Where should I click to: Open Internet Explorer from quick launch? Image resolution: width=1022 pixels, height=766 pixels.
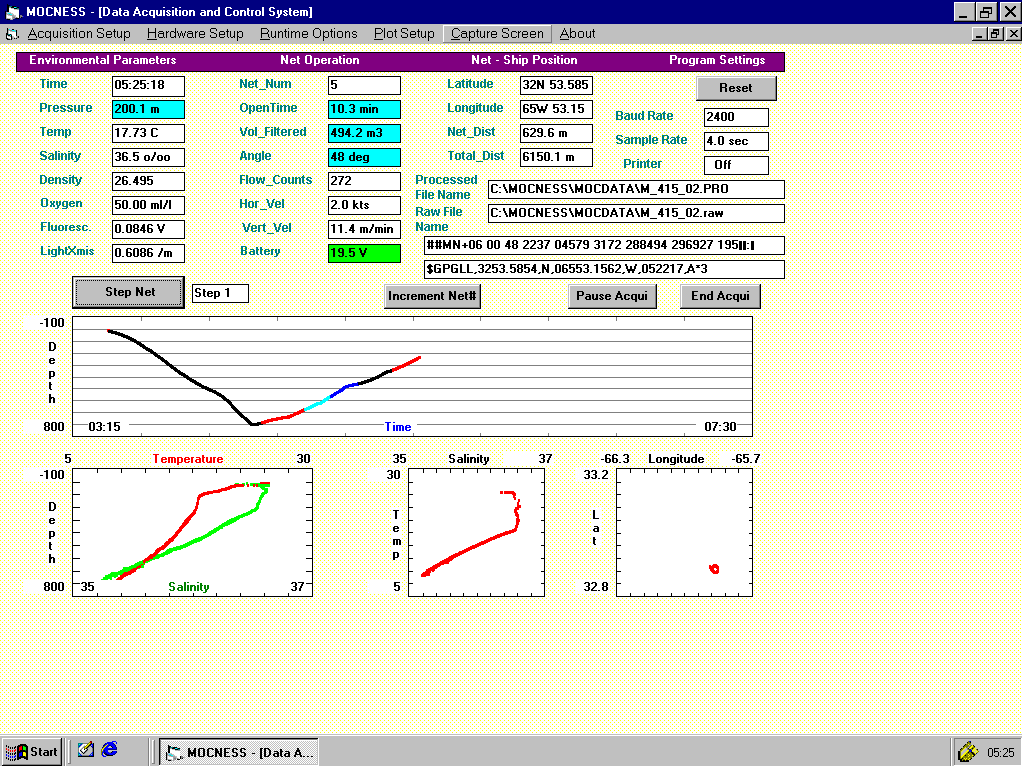(110, 750)
